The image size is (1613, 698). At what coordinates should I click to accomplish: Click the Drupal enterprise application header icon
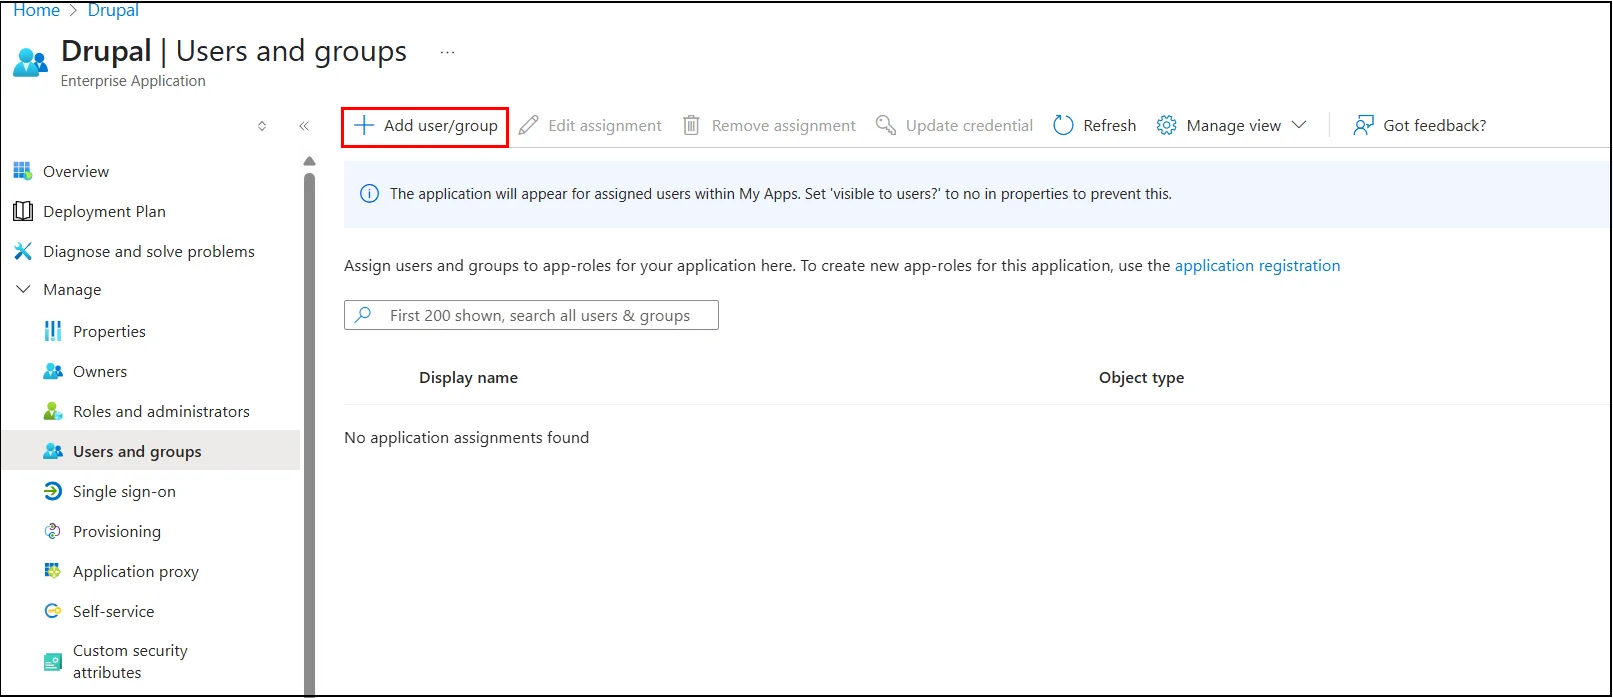point(30,62)
